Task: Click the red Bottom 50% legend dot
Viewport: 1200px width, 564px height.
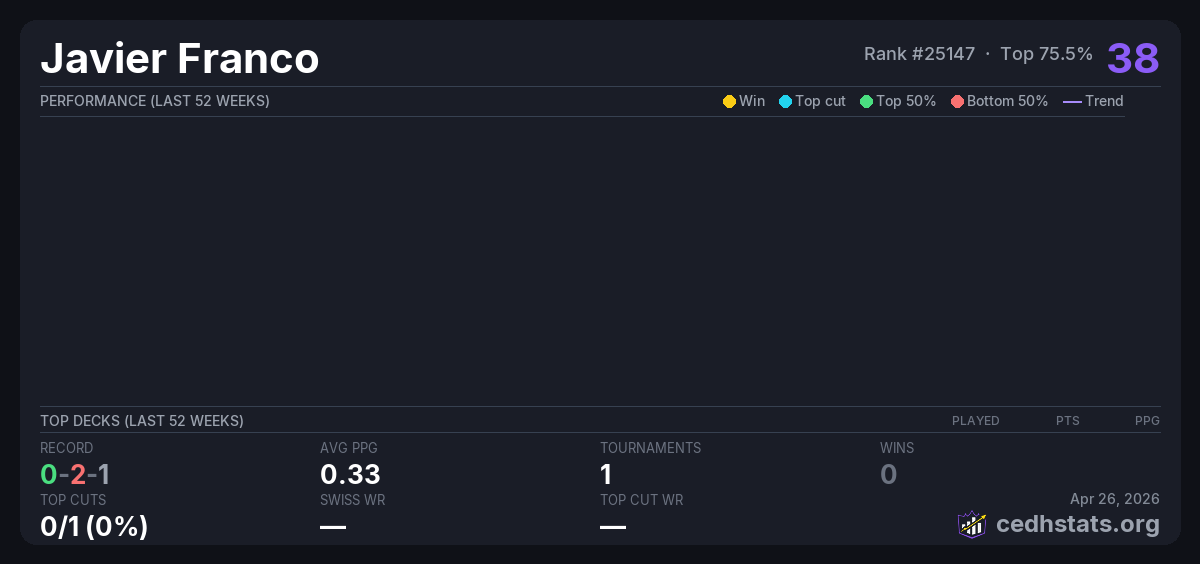Action: (957, 101)
